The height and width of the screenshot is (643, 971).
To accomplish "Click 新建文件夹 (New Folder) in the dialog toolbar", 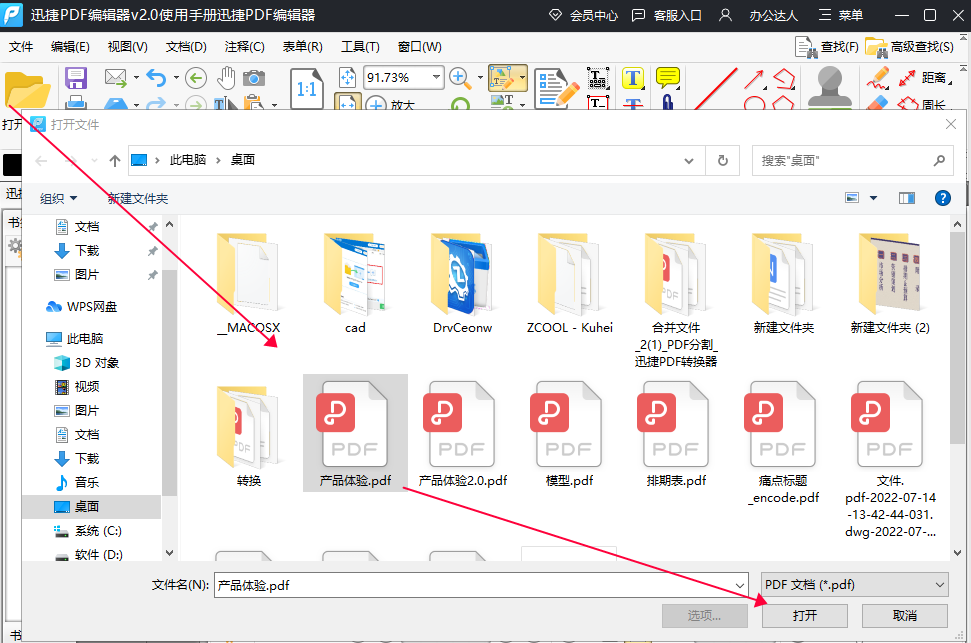I will 138,198.
